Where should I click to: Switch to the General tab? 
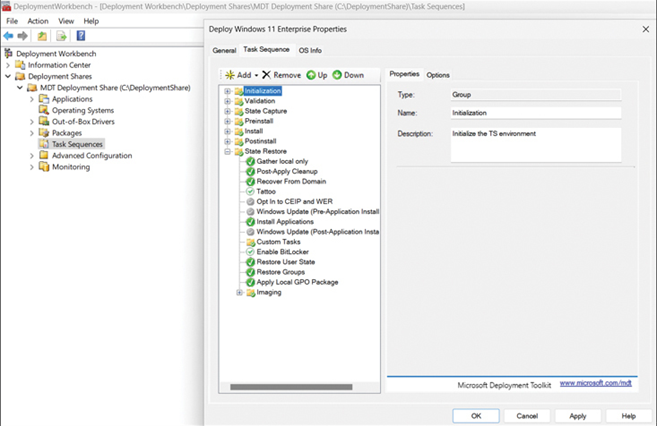click(x=224, y=50)
